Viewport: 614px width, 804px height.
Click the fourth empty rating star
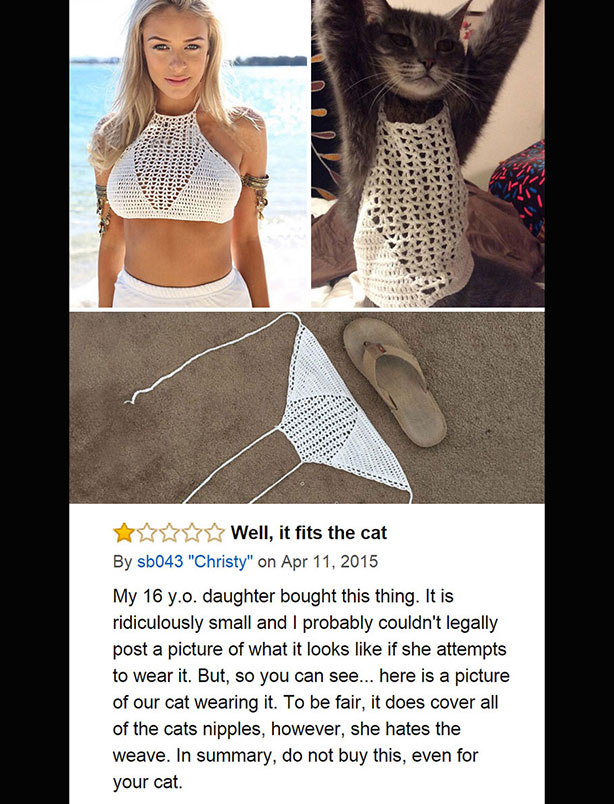coord(192,533)
